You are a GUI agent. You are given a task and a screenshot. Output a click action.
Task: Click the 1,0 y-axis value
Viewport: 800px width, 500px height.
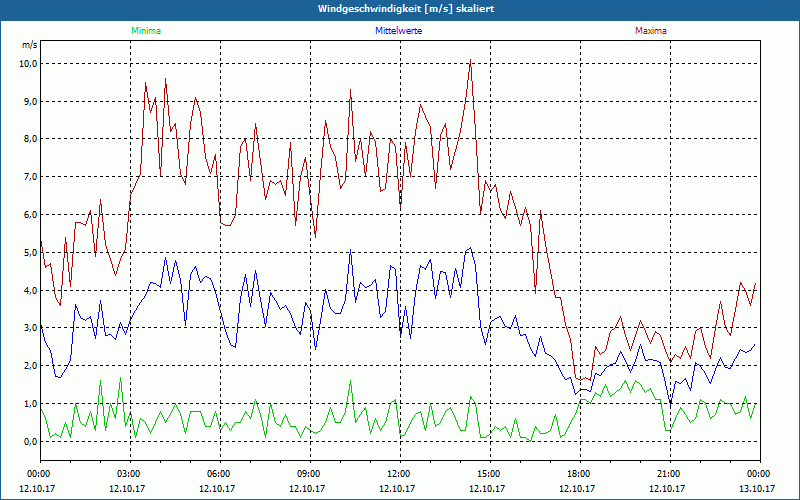click(x=30, y=404)
